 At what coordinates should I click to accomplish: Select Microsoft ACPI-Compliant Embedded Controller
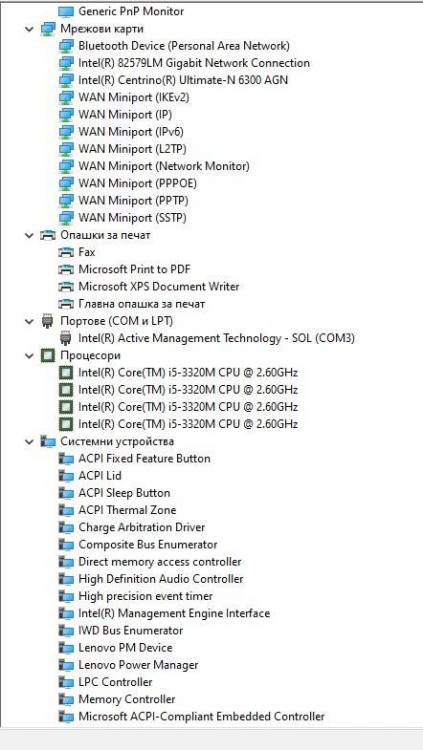pos(201,717)
